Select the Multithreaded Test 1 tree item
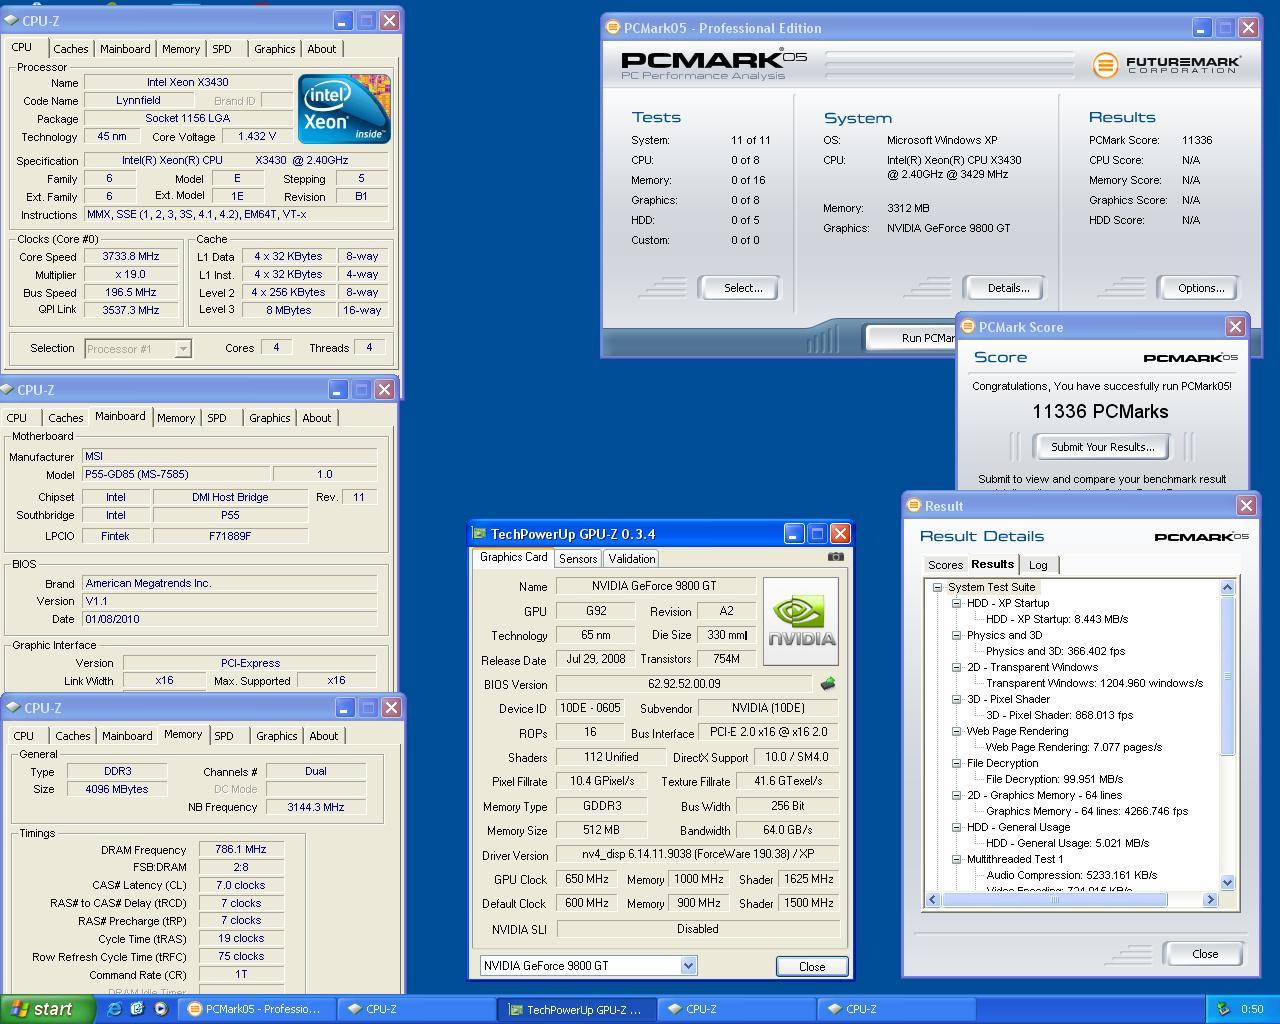The width and height of the screenshot is (1280, 1024). (1014, 859)
